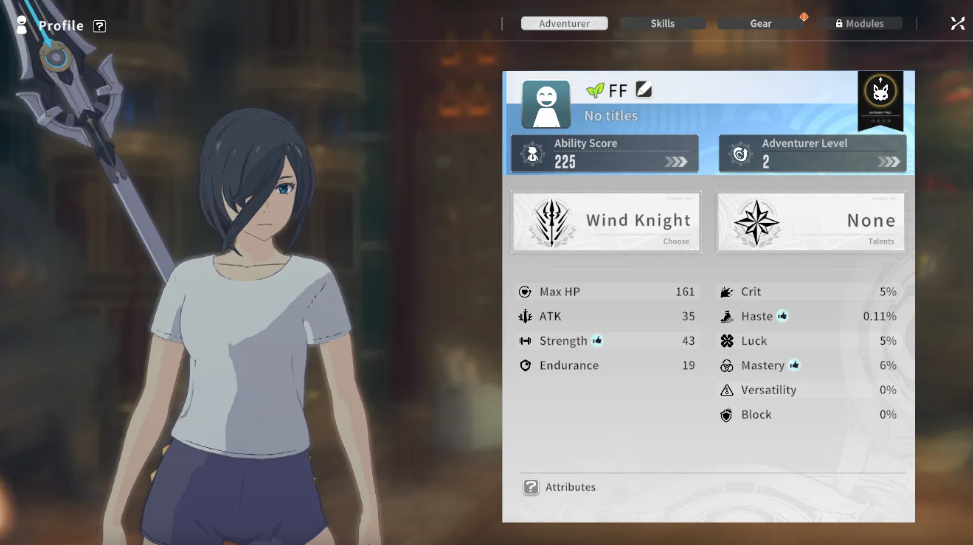Viewport: 973px width, 545px height.
Task: Click the Profile title text
Action: pyautogui.click(x=61, y=26)
